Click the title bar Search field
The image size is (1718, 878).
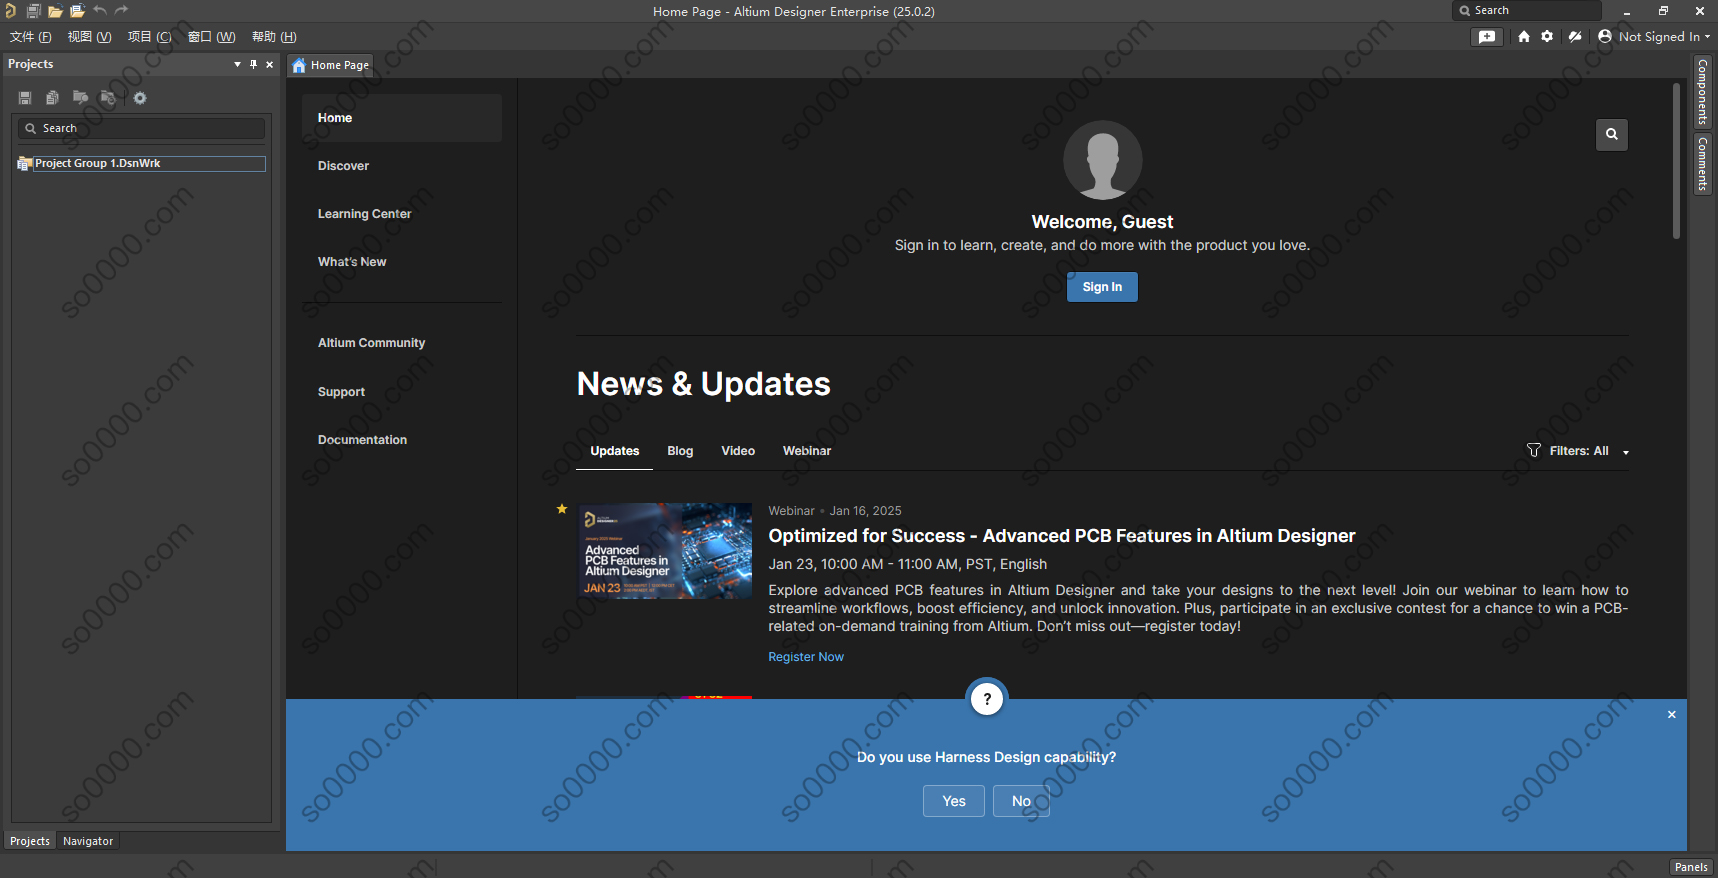tap(1526, 10)
